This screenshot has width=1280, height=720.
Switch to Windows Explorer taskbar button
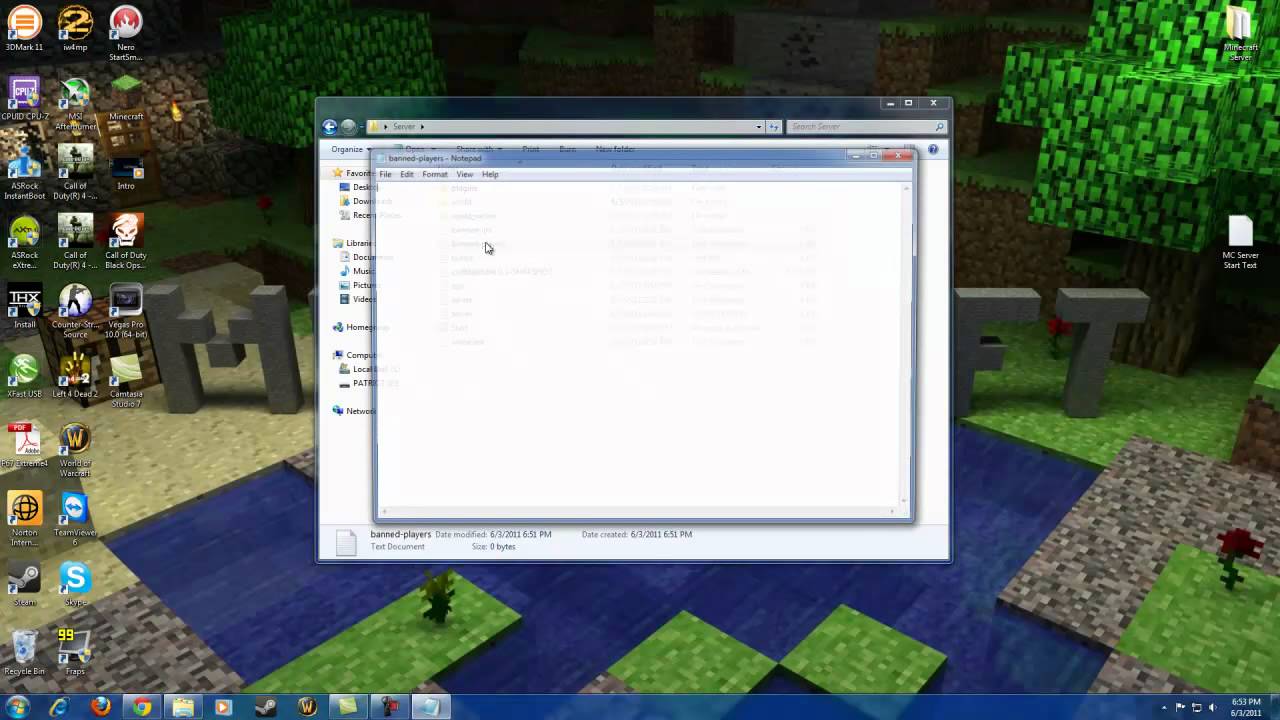click(183, 707)
